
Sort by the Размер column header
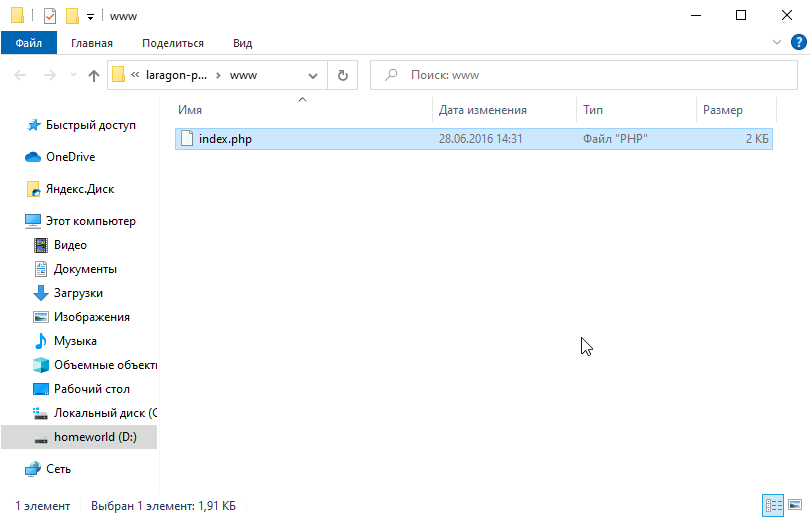tap(722, 110)
